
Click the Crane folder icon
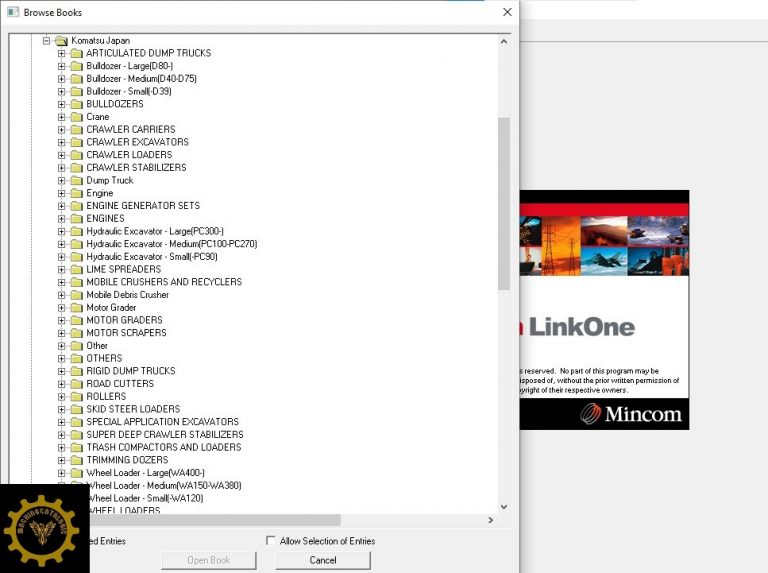pos(76,117)
